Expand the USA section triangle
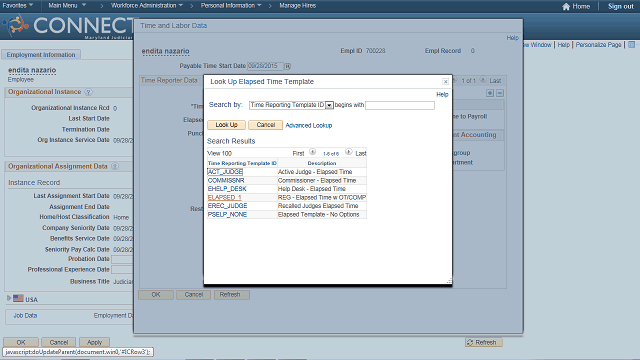The width and height of the screenshot is (640, 360). (x=9, y=298)
